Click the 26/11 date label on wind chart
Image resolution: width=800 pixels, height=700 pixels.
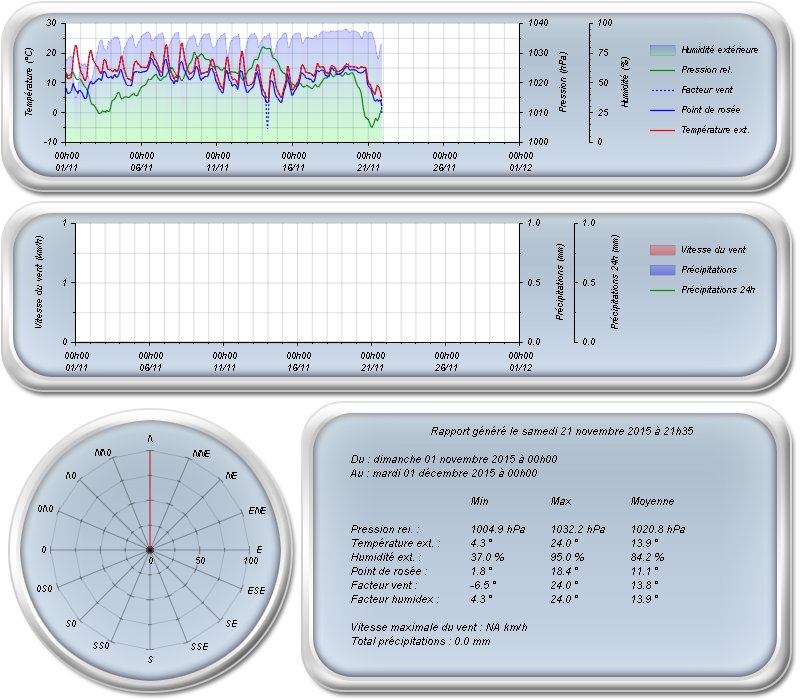[x=446, y=368]
